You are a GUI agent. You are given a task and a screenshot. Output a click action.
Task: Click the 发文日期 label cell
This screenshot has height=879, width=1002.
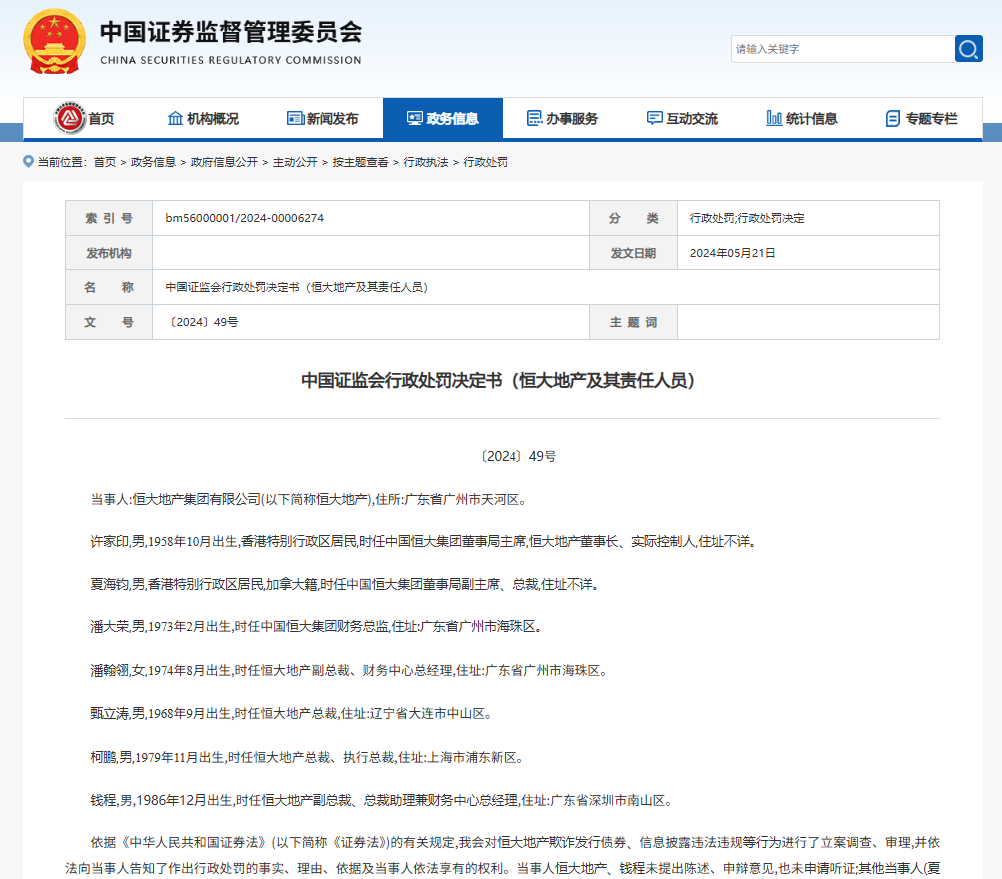[633, 253]
